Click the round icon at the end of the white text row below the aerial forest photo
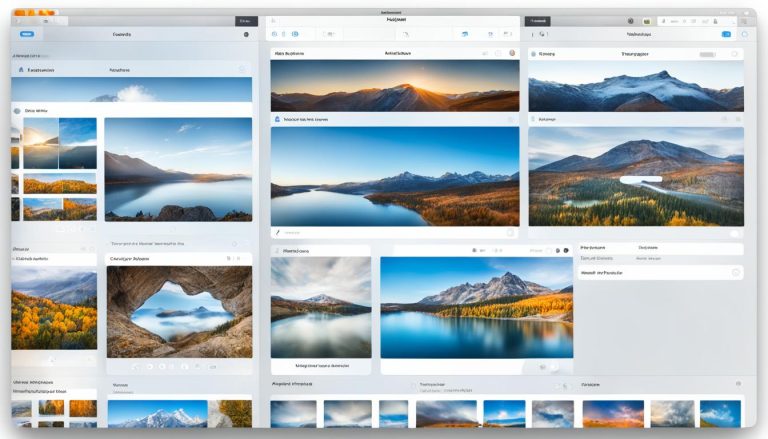768x439 pixels. click(x=735, y=272)
